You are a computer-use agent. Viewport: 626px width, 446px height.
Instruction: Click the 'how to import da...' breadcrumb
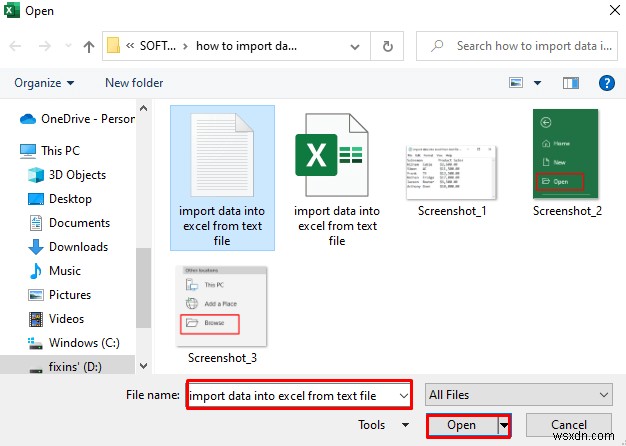246,46
